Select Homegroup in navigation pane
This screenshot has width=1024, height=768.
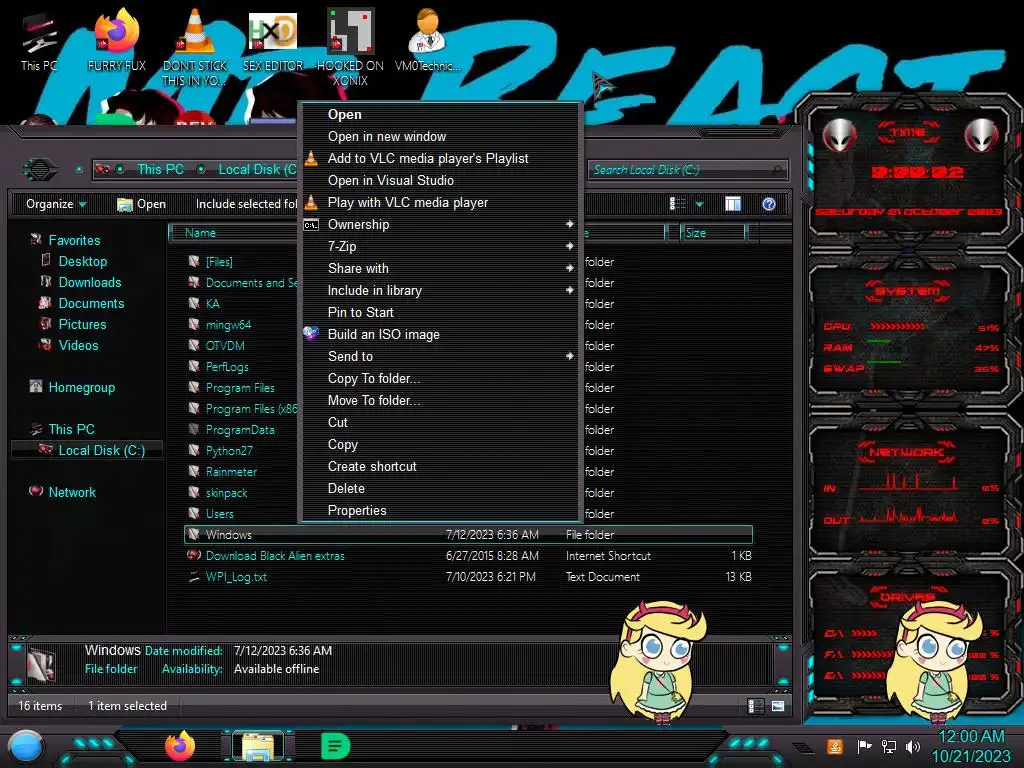[81, 387]
